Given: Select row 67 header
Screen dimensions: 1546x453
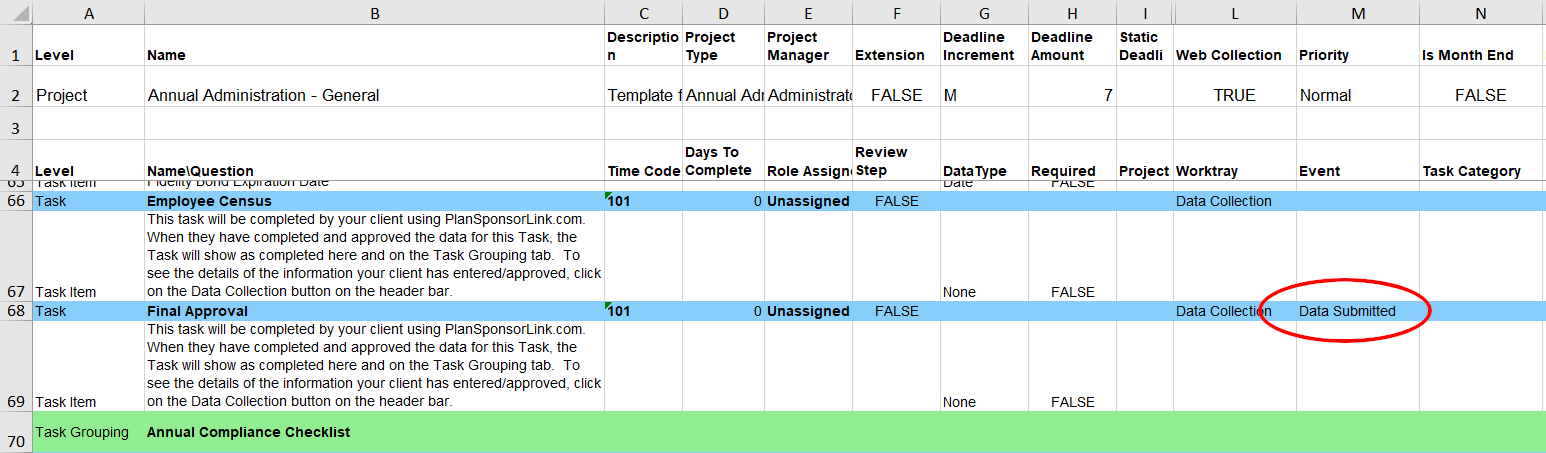Looking at the screenshot, I should (x=16, y=256).
